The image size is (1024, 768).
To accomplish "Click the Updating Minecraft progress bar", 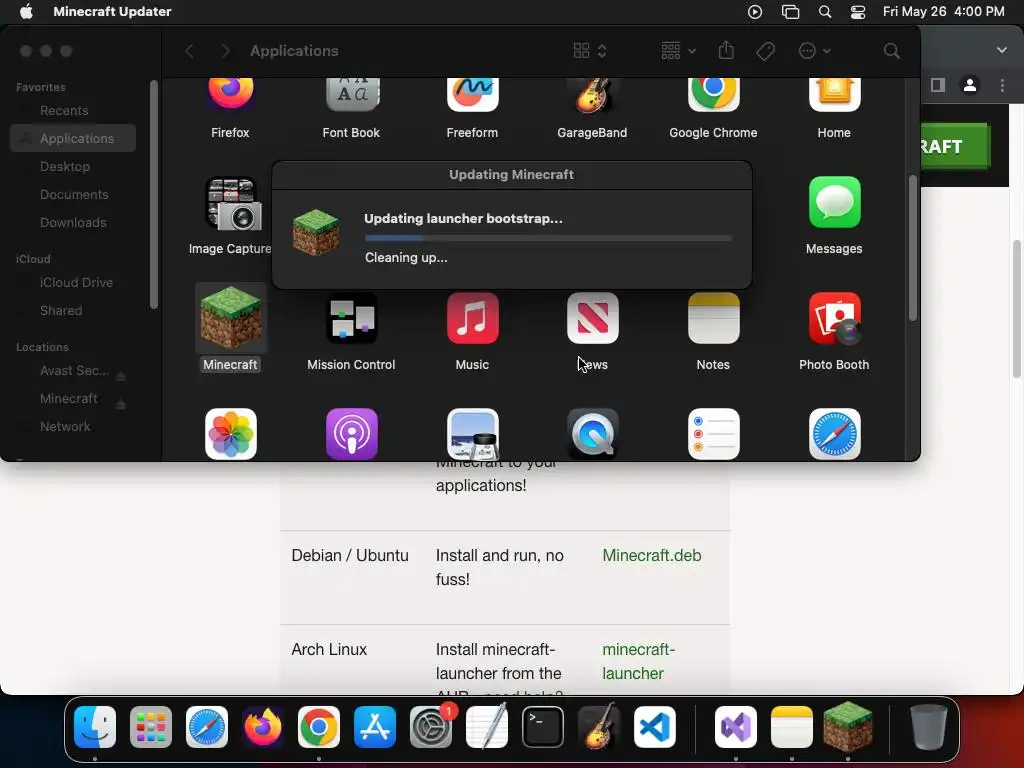I will pos(549,238).
